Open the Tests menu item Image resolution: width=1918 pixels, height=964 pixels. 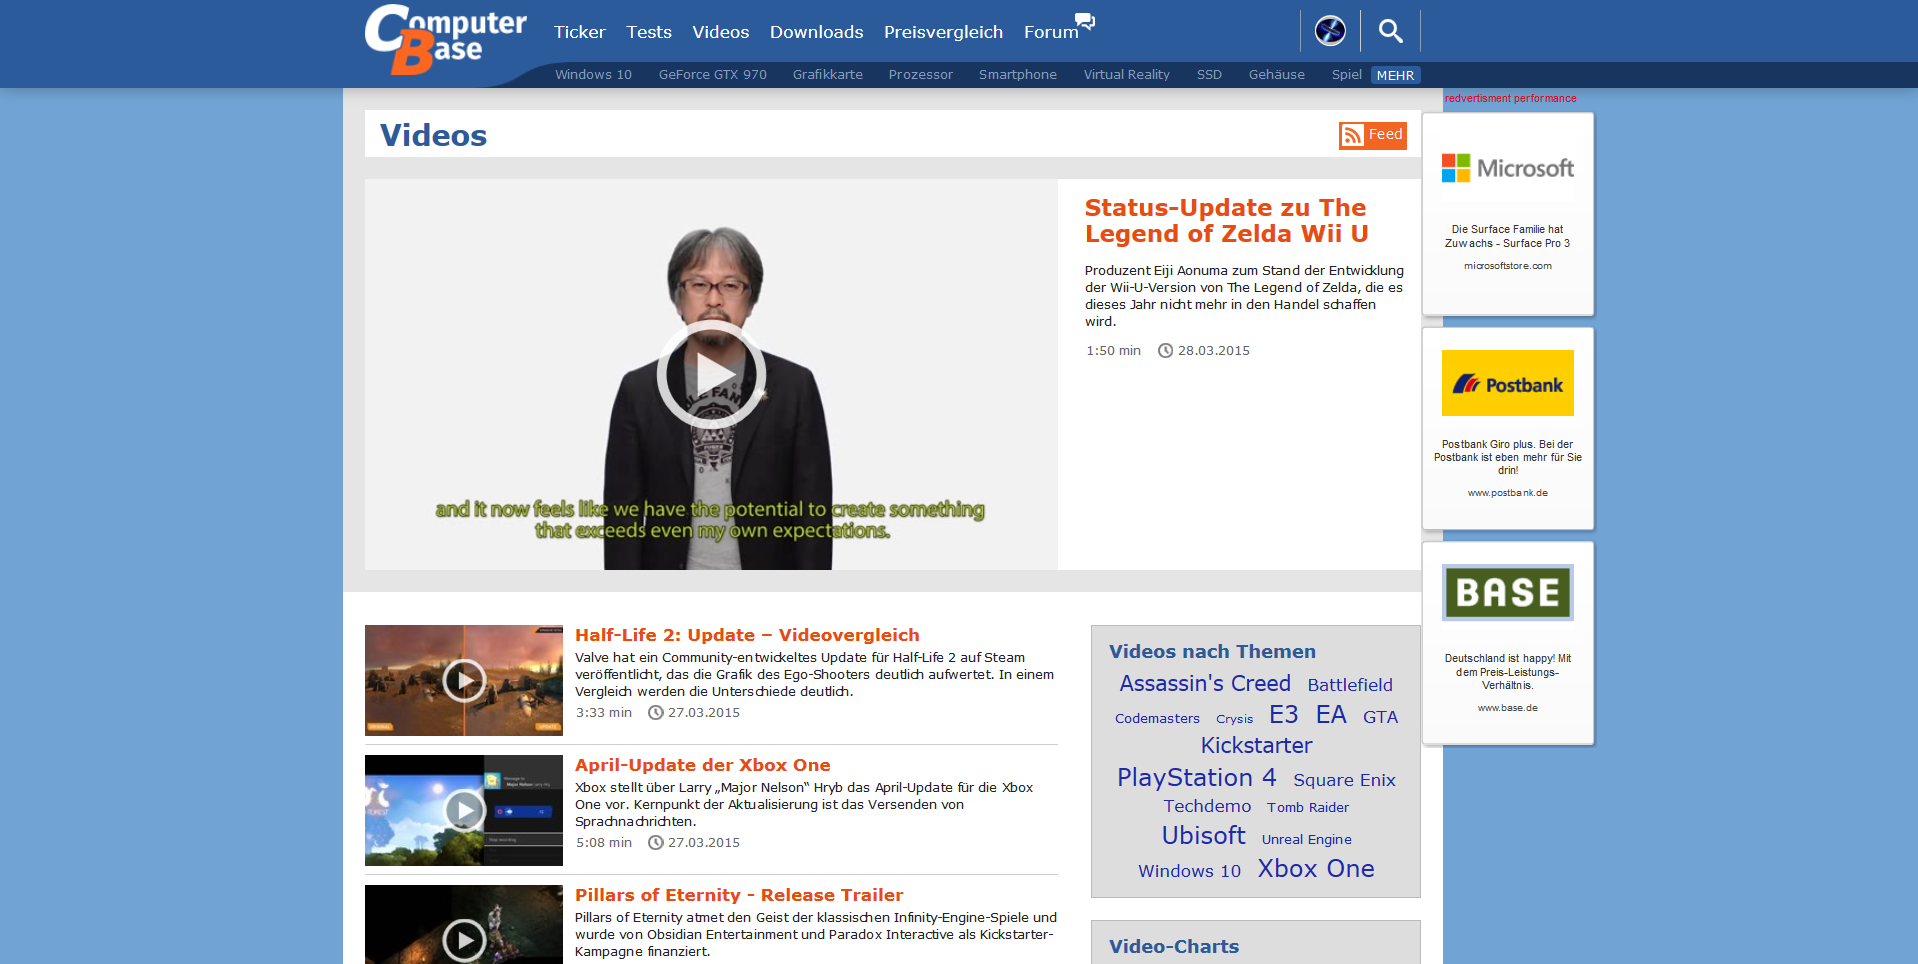tap(649, 32)
